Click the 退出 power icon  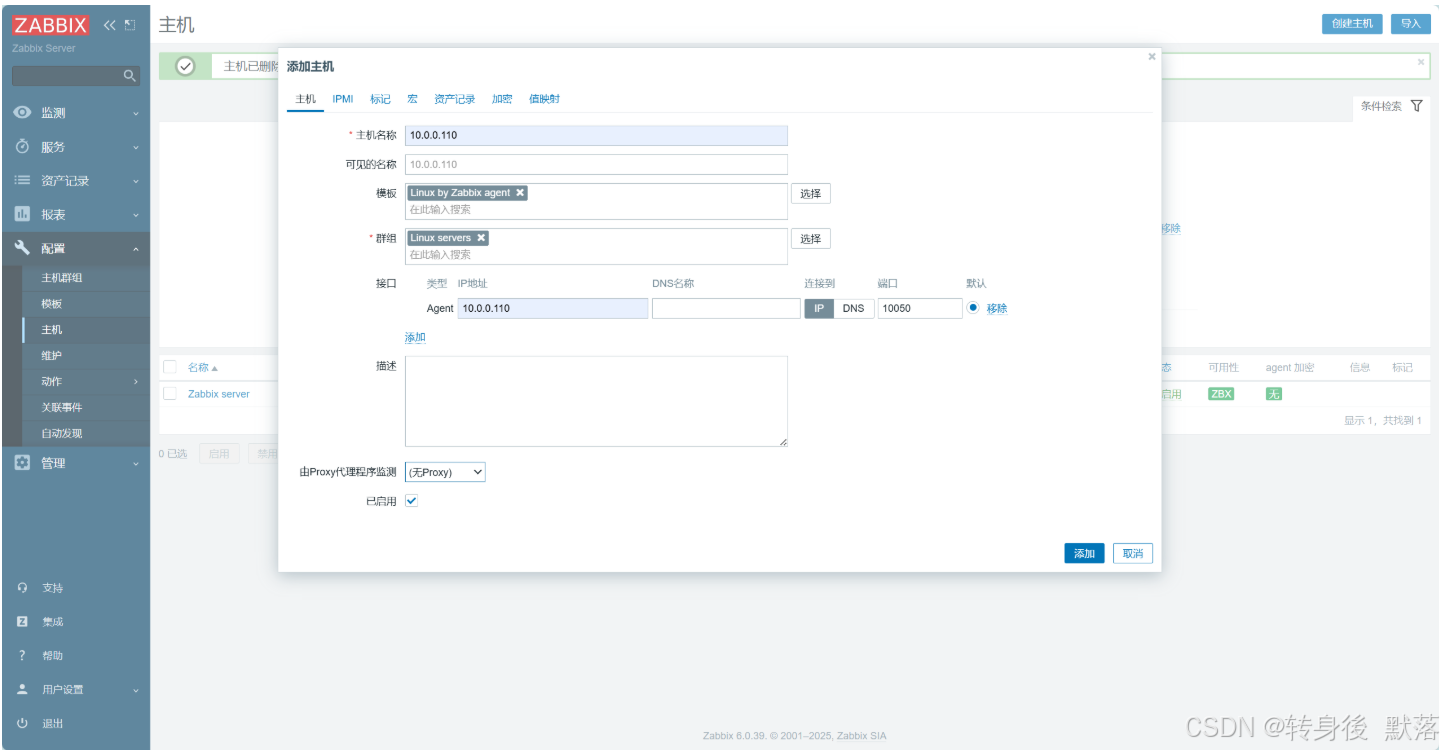pyautogui.click(x=22, y=723)
